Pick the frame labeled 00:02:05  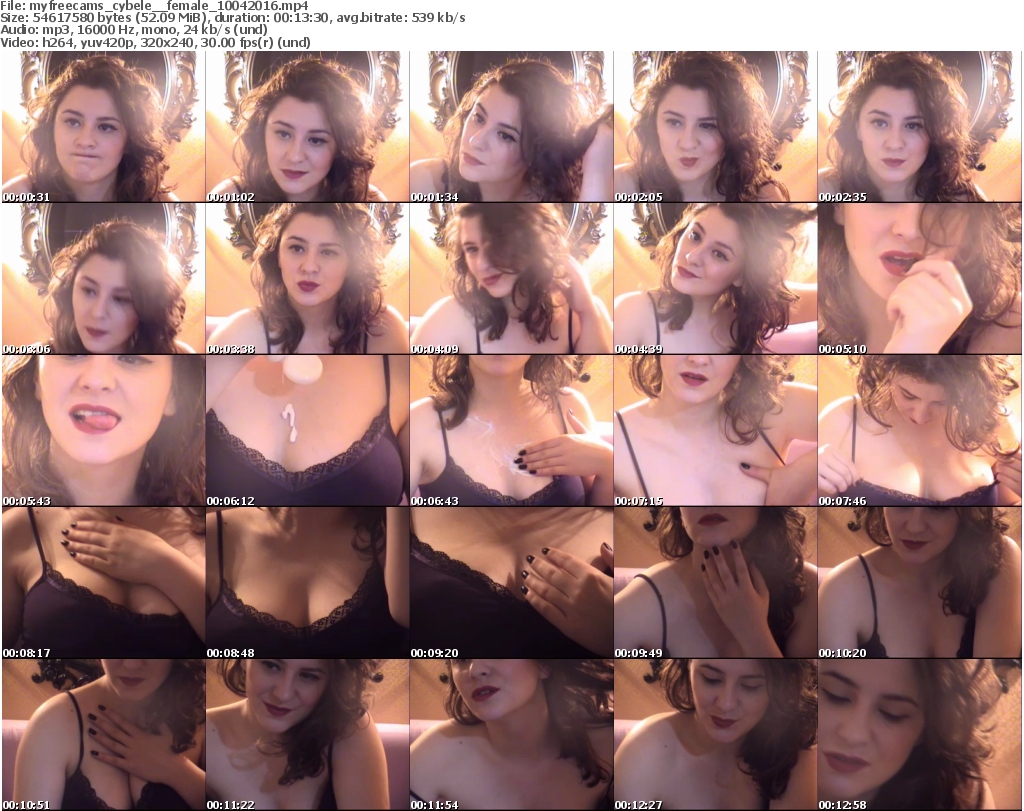(x=715, y=127)
